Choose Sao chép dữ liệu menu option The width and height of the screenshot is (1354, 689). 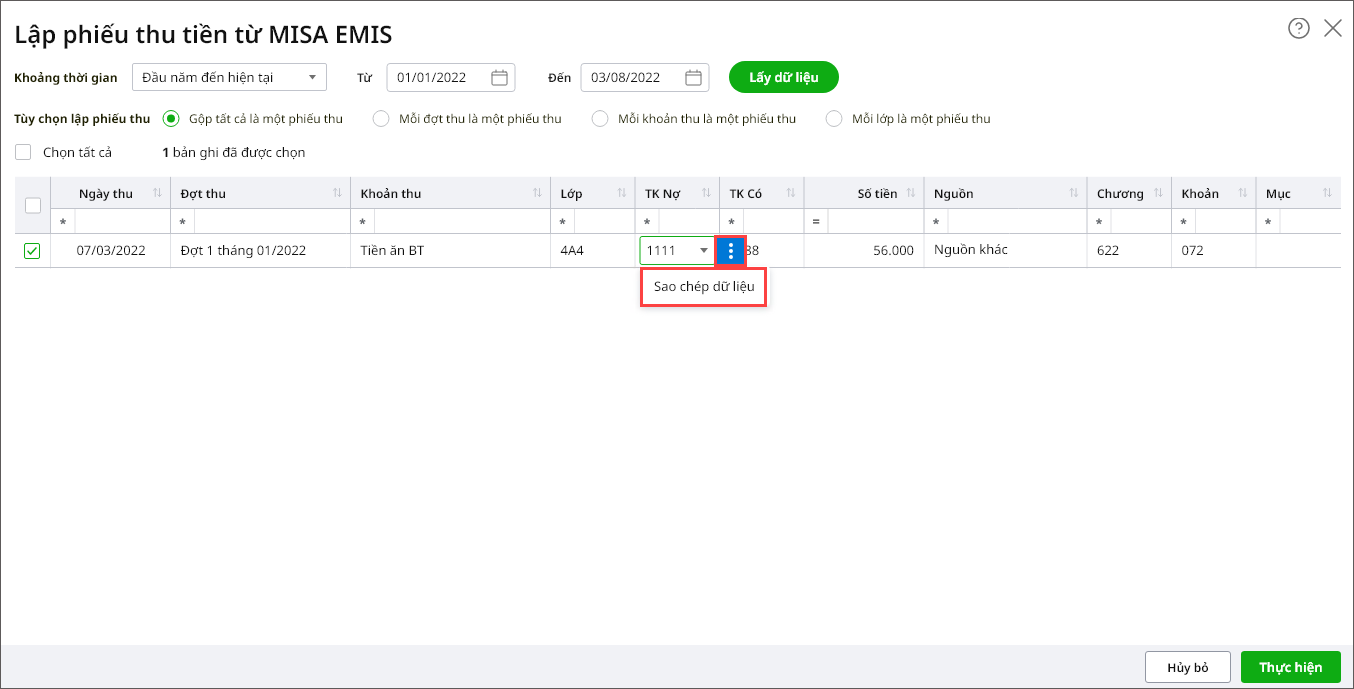pos(703,288)
